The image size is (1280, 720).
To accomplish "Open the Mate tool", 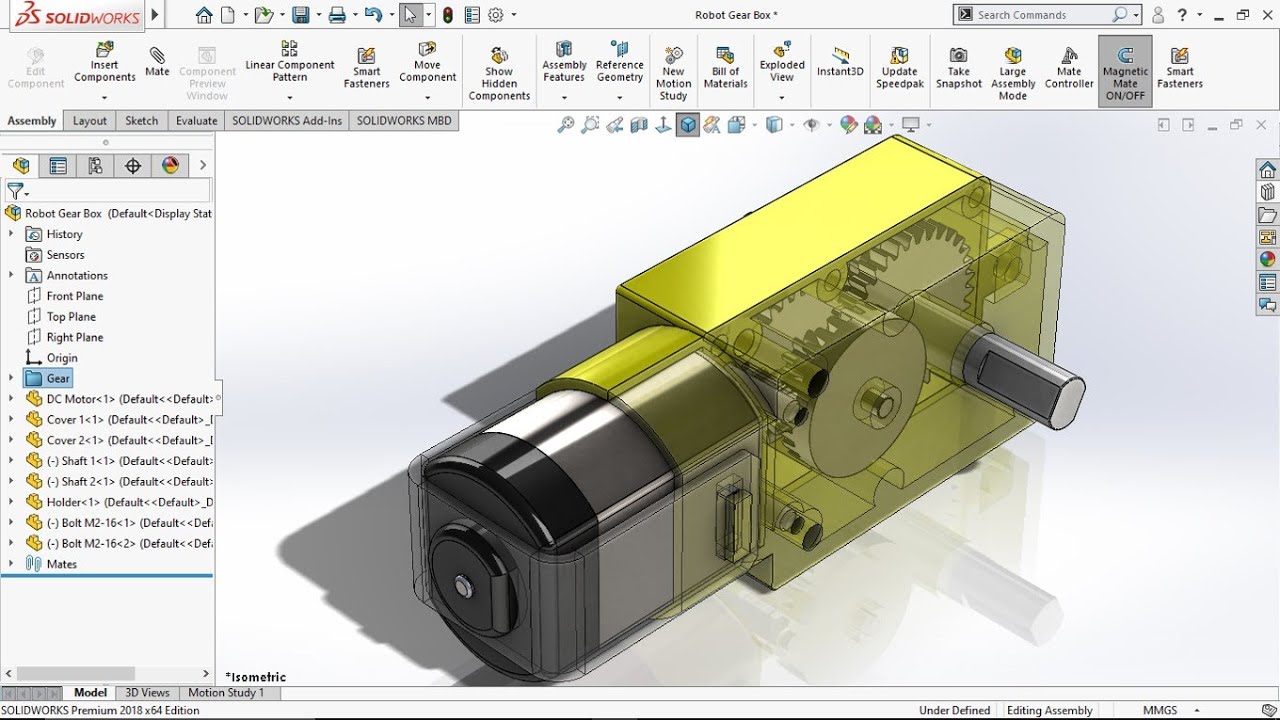I will click(x=157, y=60).
